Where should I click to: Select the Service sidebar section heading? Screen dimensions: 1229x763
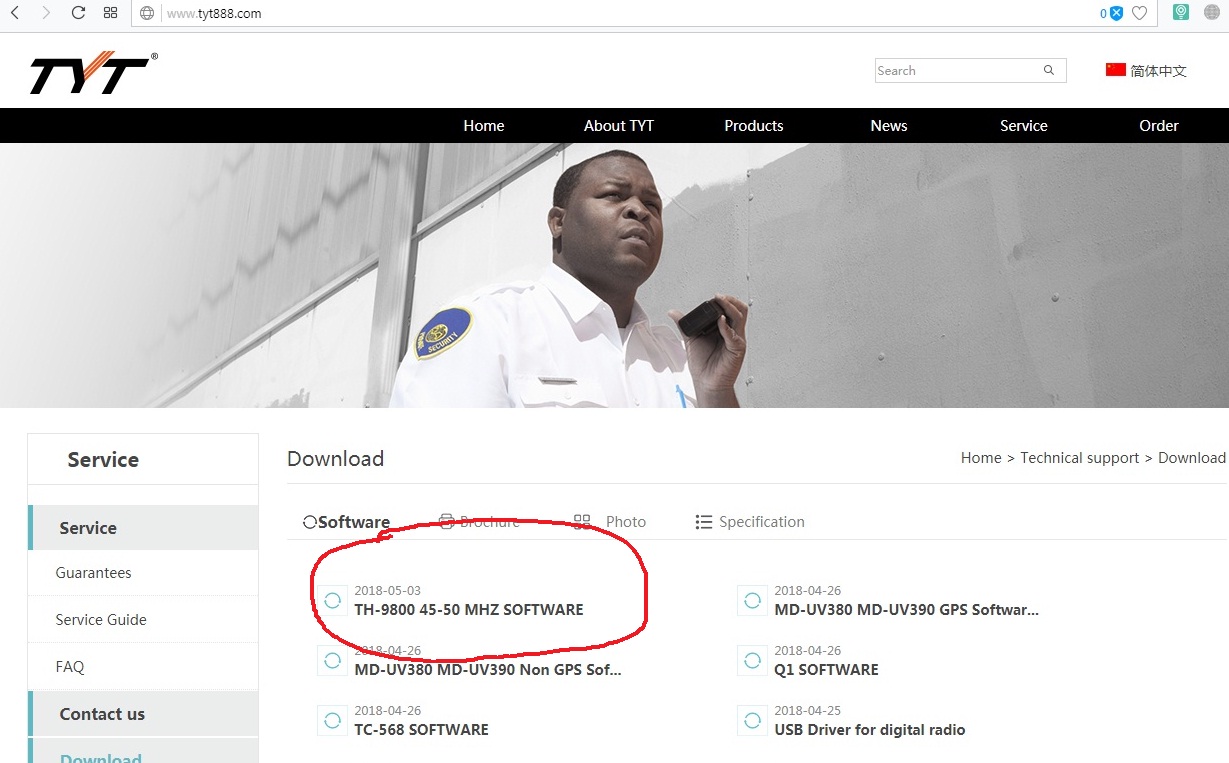[144, 528]
